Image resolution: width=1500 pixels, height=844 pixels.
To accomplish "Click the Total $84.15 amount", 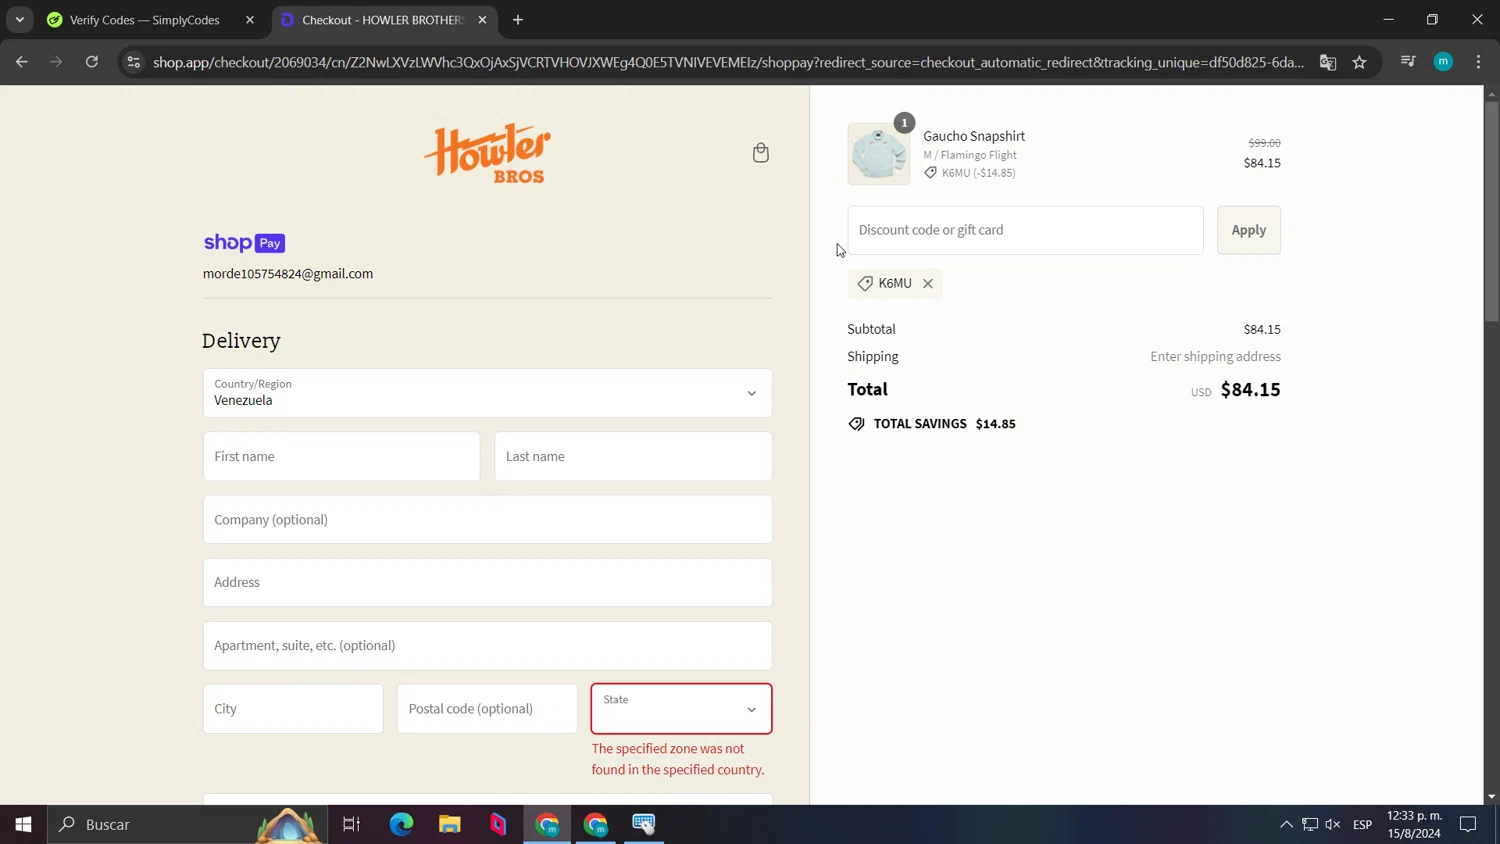I will [x=1250, y=390].
